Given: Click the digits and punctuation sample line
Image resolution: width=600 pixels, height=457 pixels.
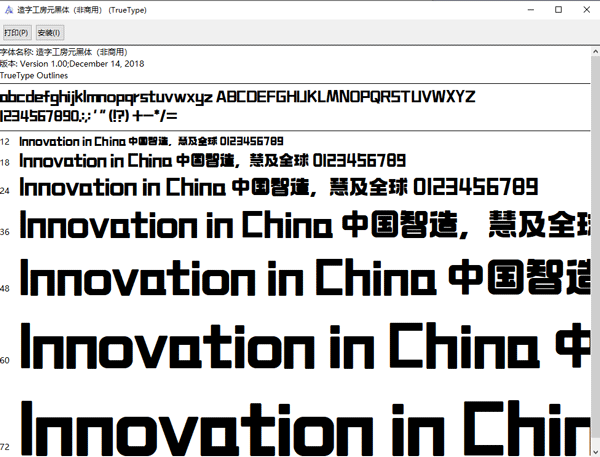Looking at the screenshot, I should tap(88, 116).
